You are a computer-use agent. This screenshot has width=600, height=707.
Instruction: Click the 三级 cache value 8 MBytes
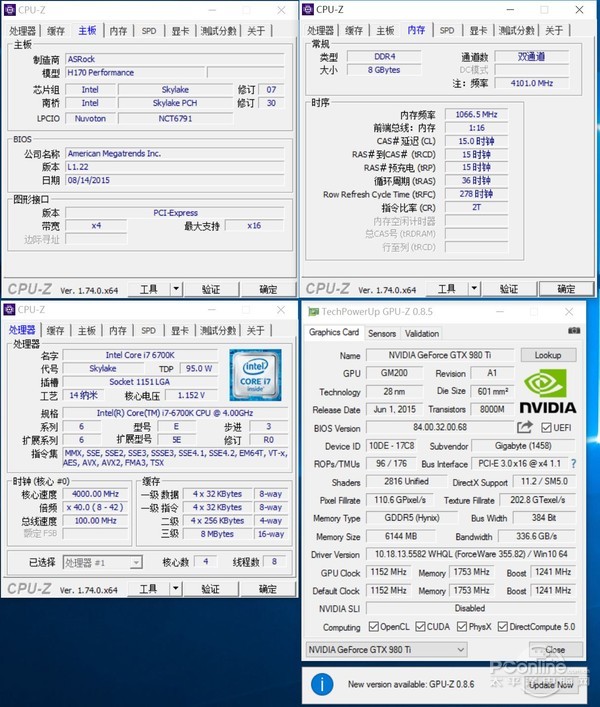[217, 534]
